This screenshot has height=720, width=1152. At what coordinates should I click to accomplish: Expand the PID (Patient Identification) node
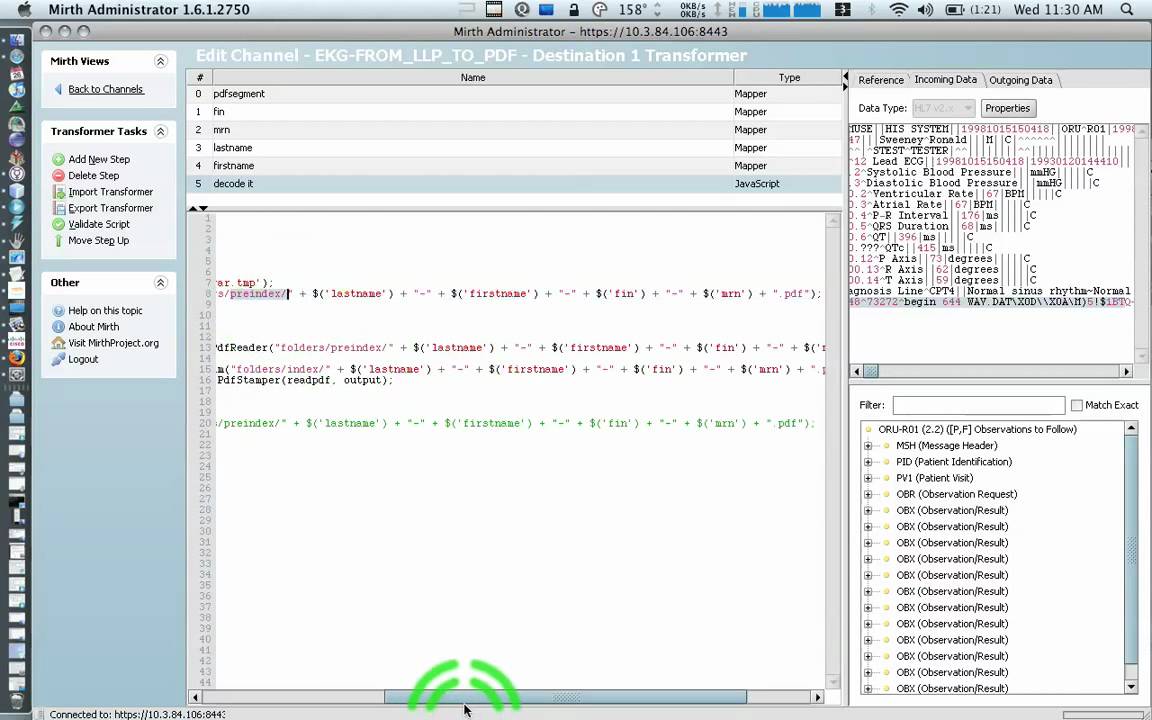point(868,462)
